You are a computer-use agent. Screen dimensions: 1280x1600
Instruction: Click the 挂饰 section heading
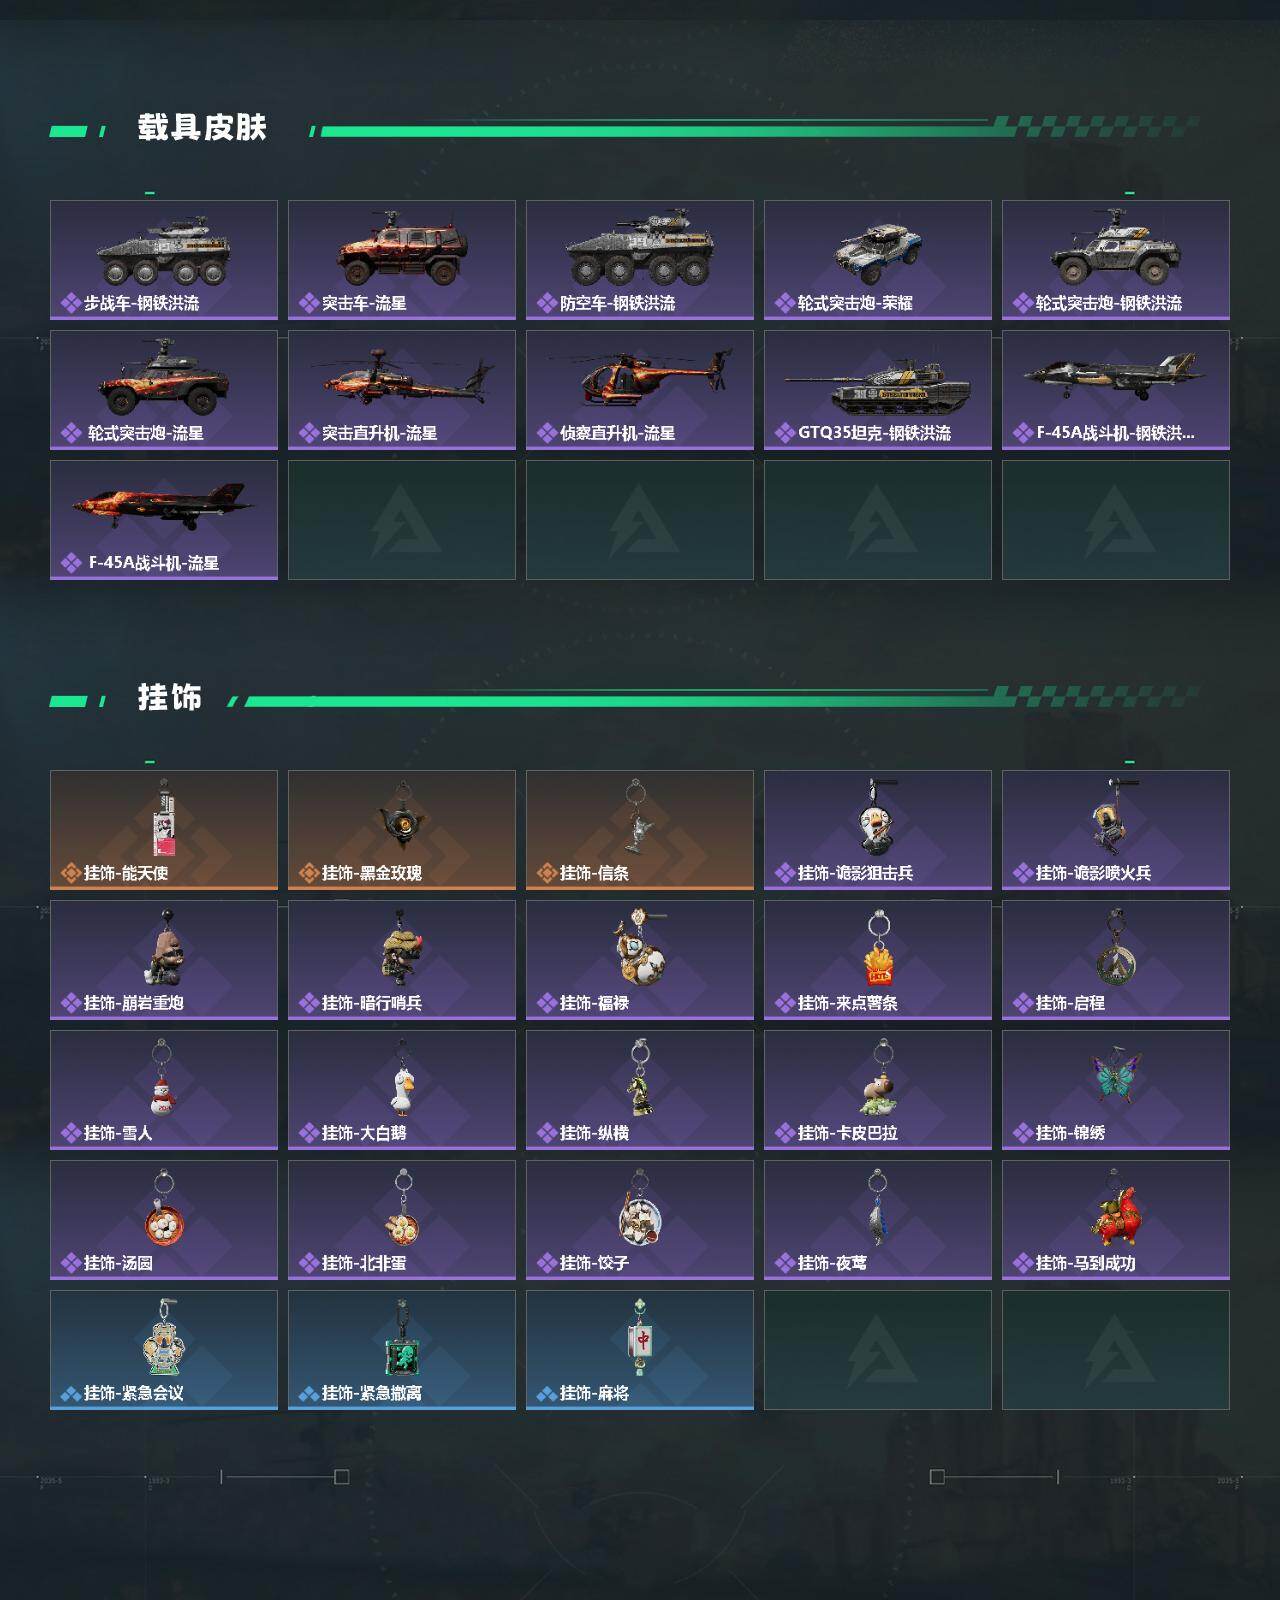[x=170, y=697]
